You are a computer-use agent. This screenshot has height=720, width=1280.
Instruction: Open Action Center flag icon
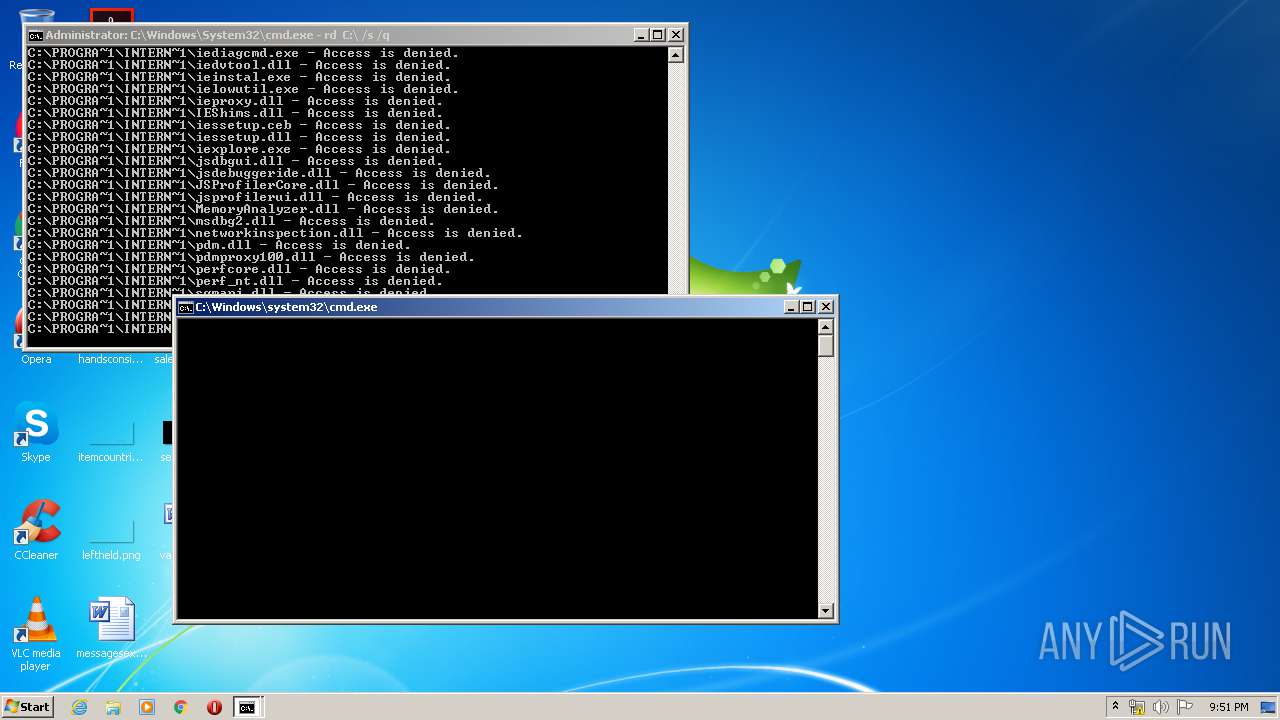tap(1185, 707)
